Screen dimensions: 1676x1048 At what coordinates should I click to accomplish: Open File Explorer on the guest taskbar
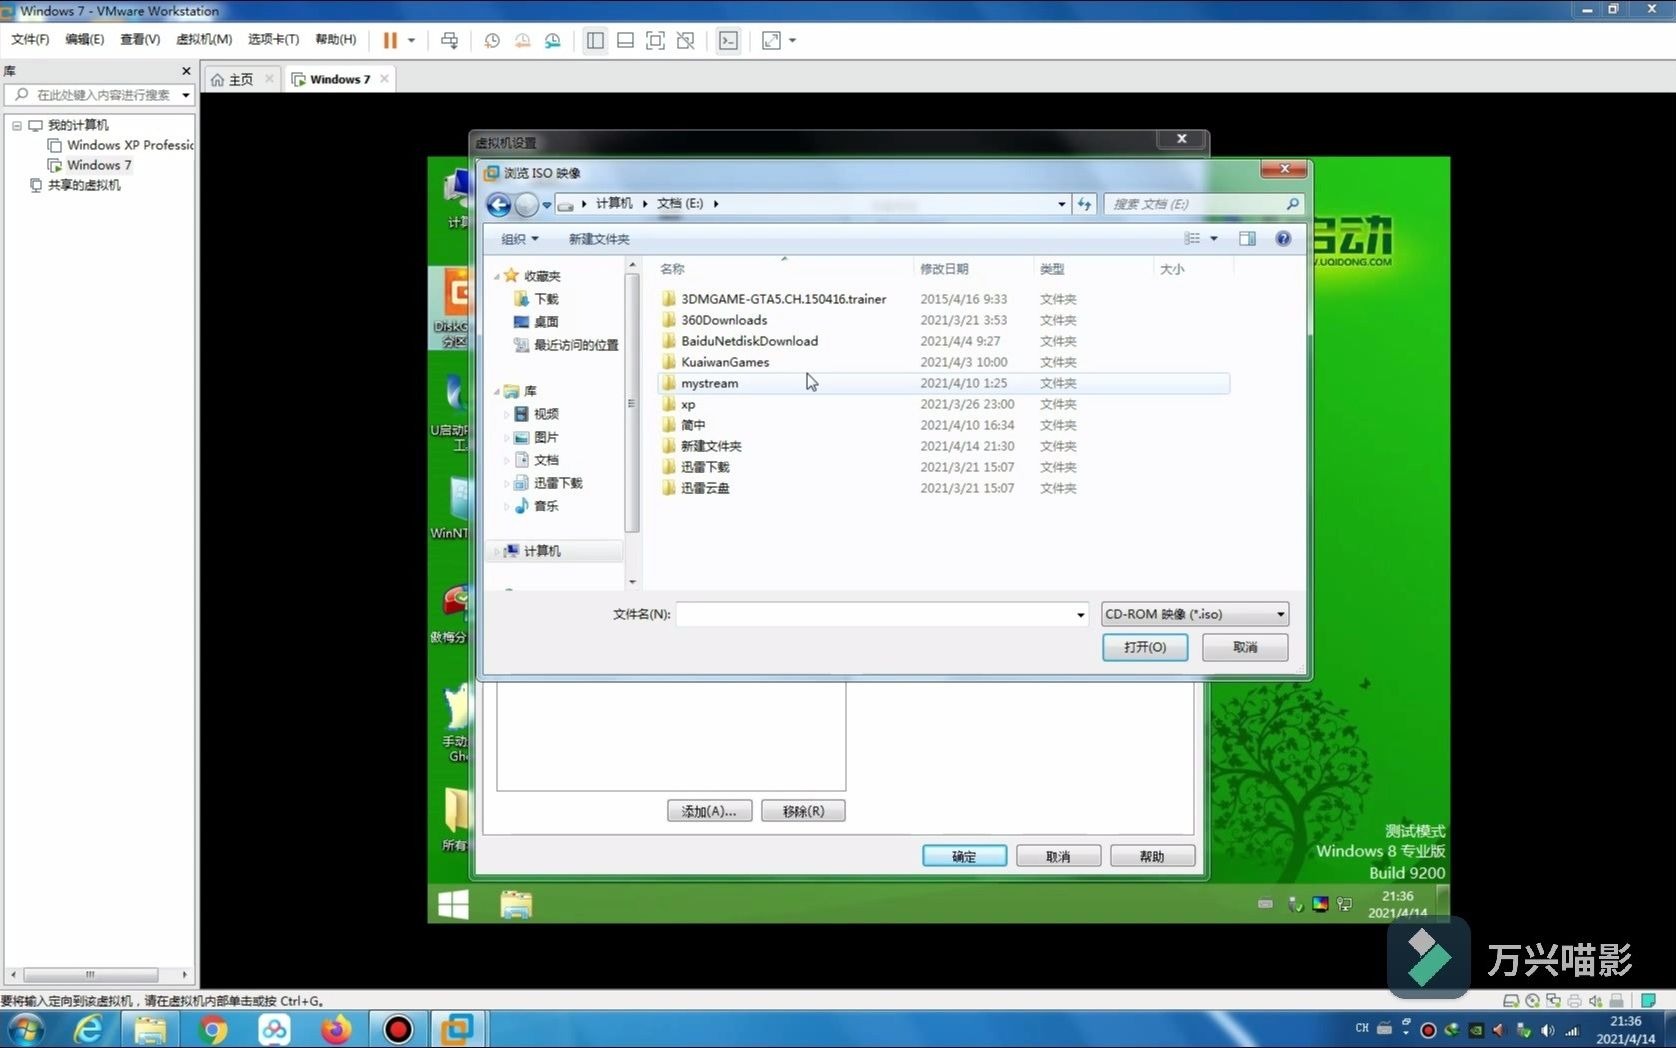coord(516,904)
